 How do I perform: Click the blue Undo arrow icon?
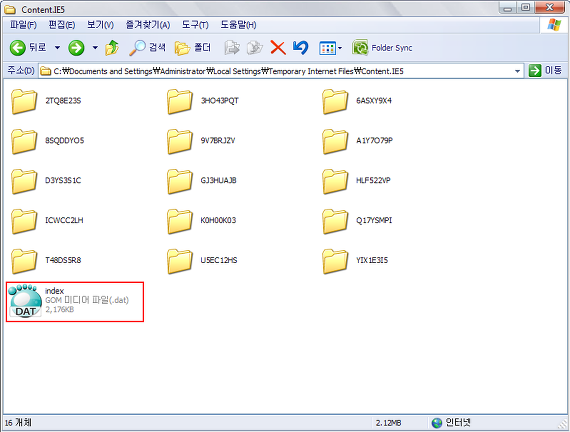click(301, 48)
